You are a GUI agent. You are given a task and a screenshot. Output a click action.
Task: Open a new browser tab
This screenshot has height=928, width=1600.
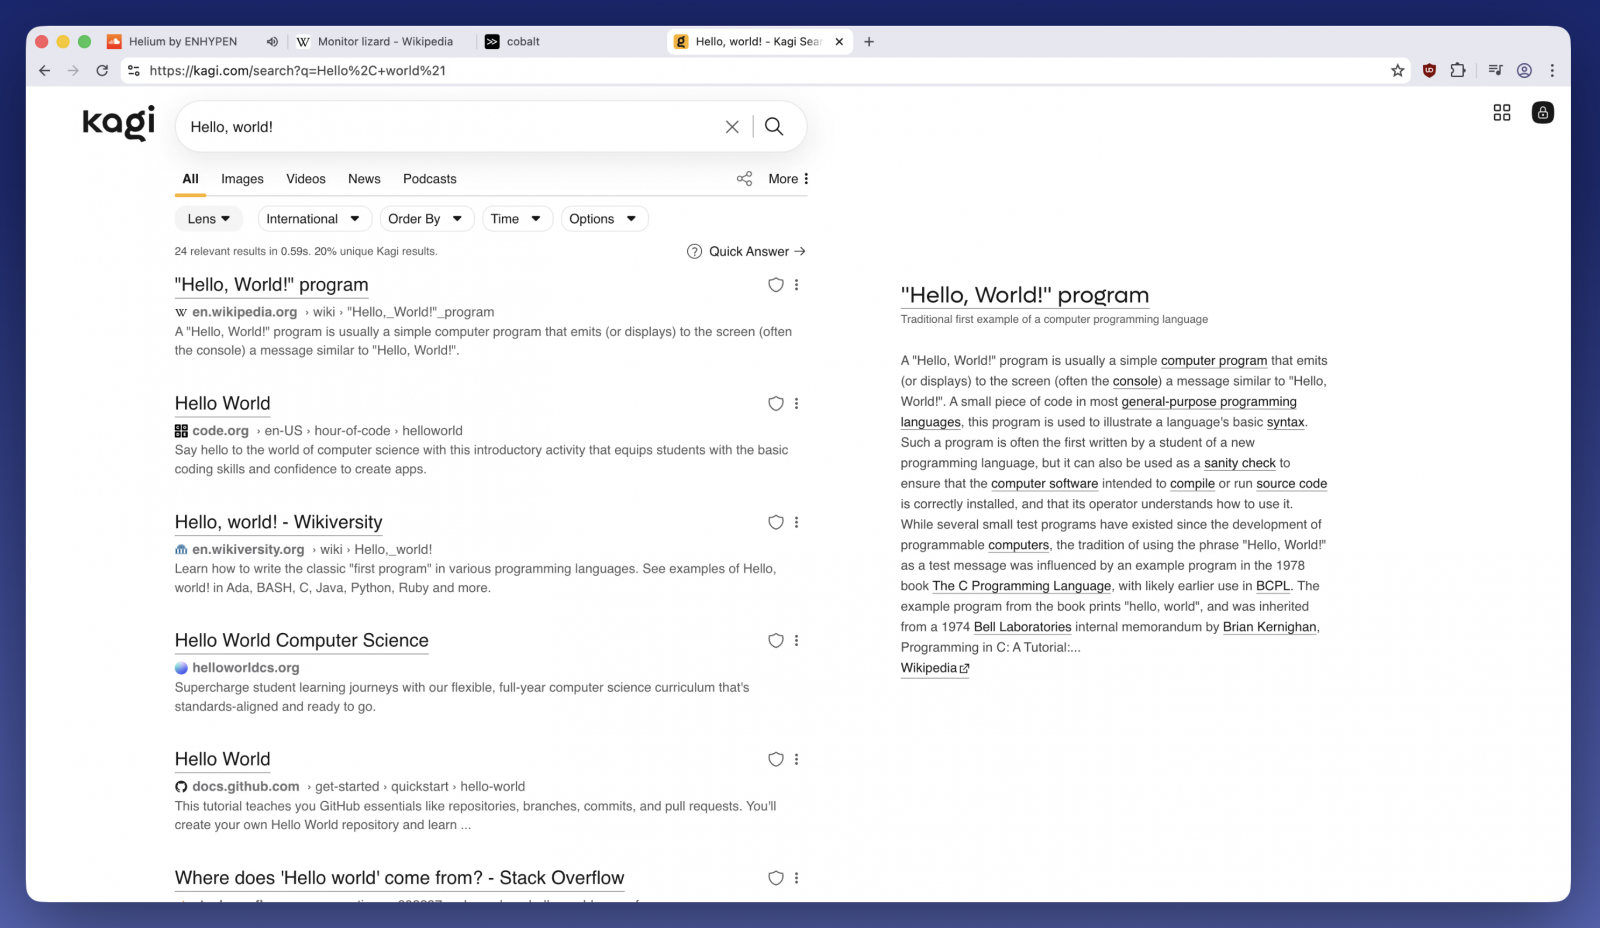click(x=869, y=42)
